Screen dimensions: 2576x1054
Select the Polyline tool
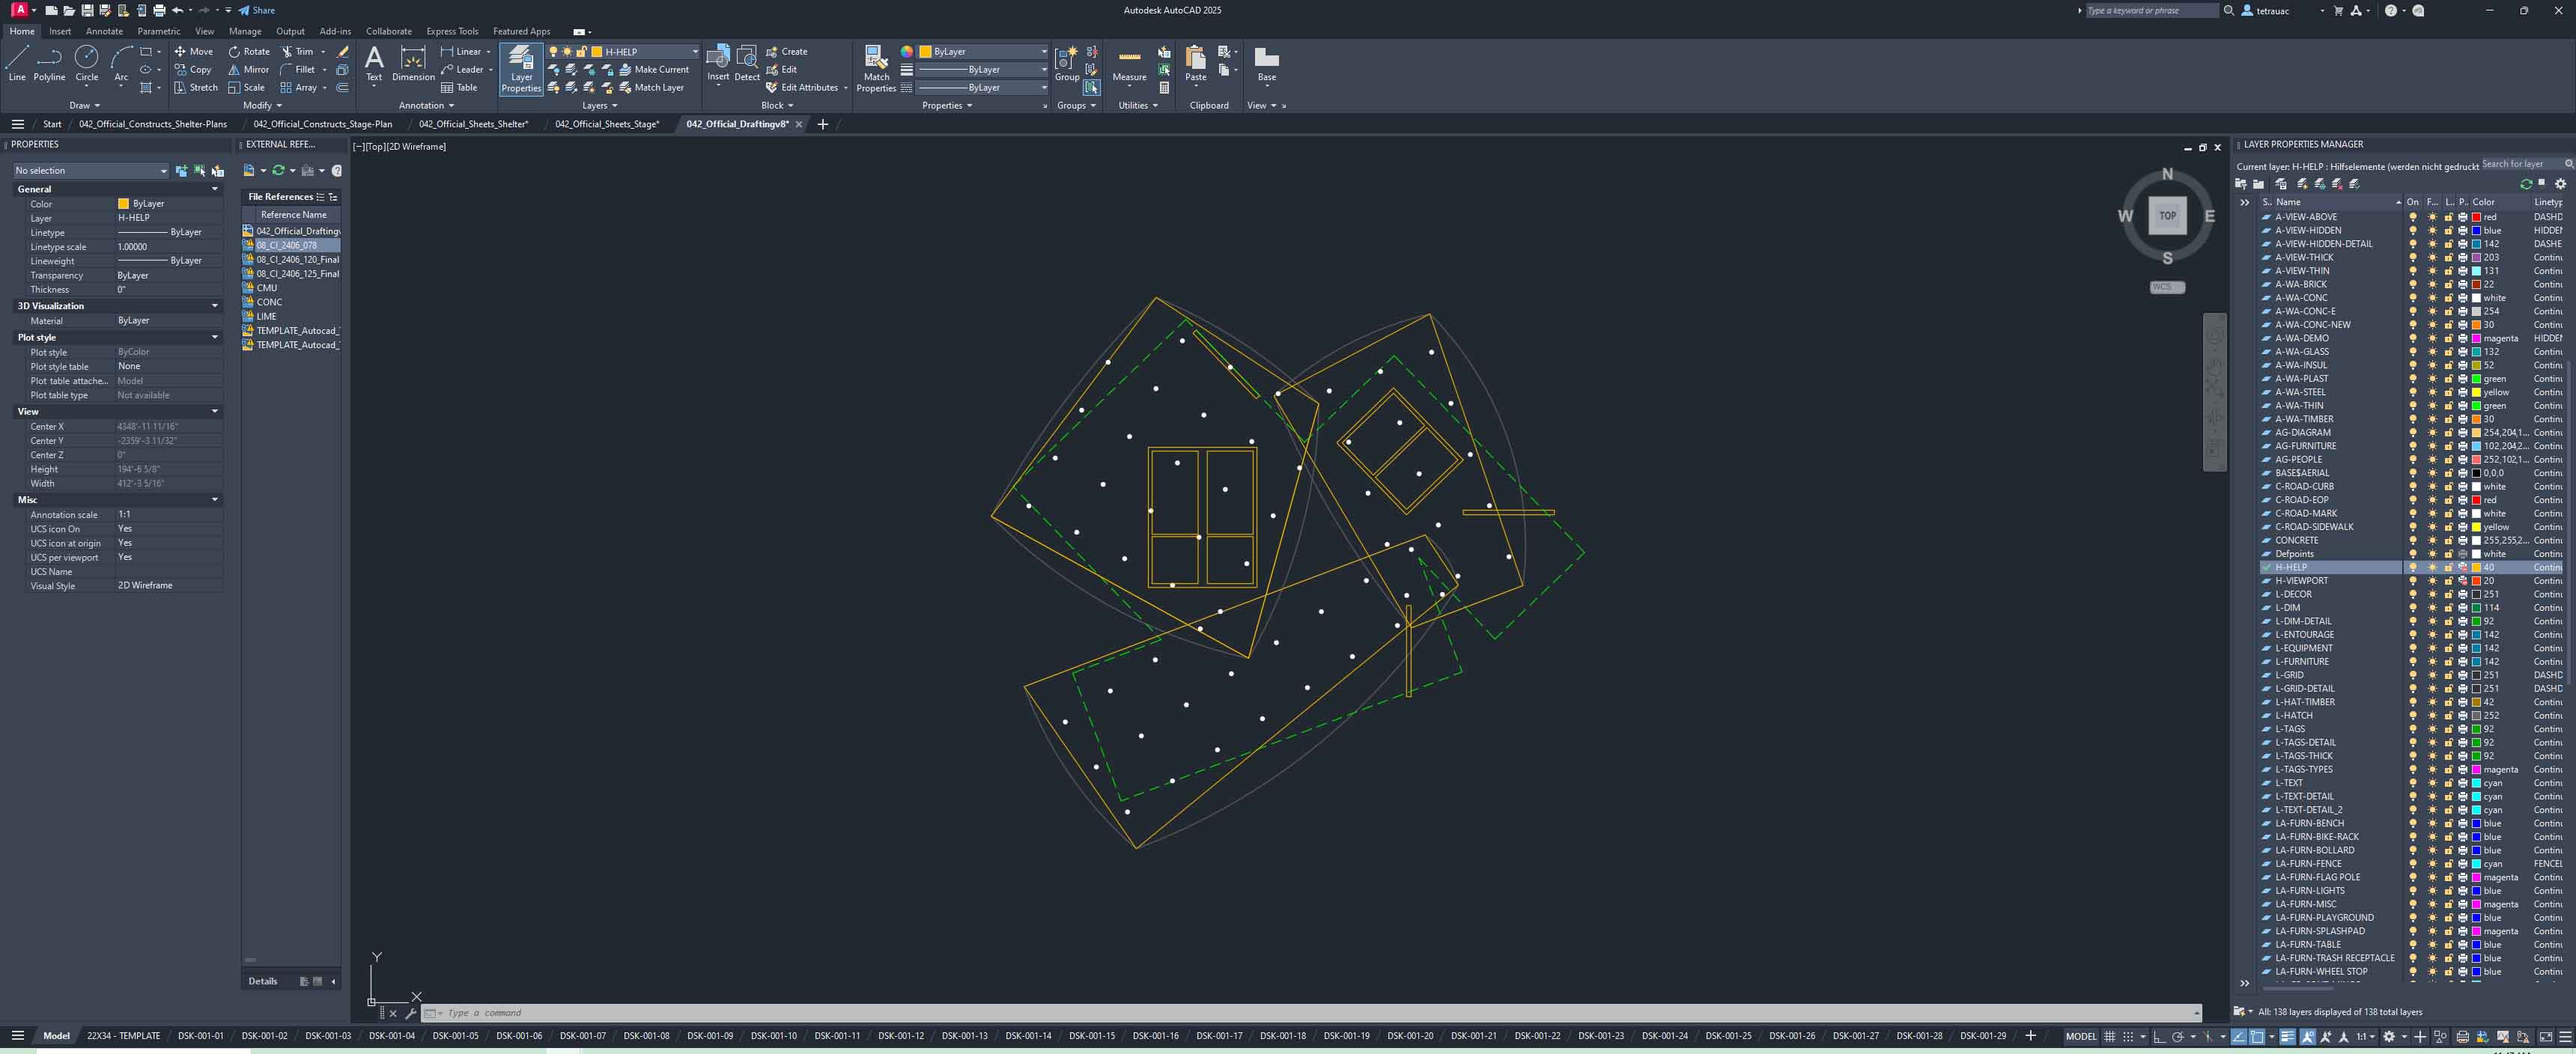pyautogui.click(x=49, y=63)
